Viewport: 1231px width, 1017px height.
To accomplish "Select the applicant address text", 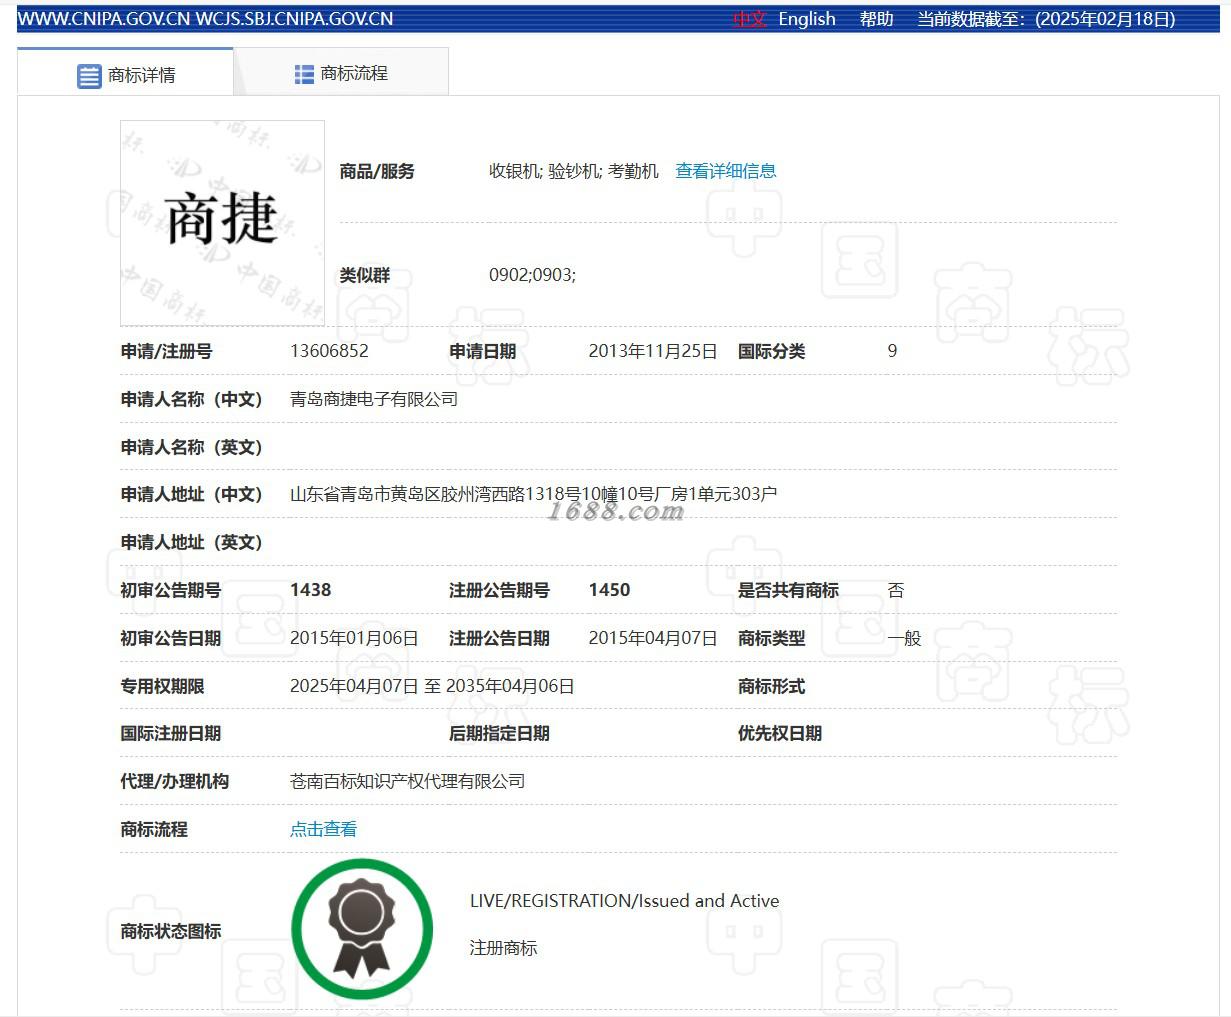I will click(x=533, y=494).
